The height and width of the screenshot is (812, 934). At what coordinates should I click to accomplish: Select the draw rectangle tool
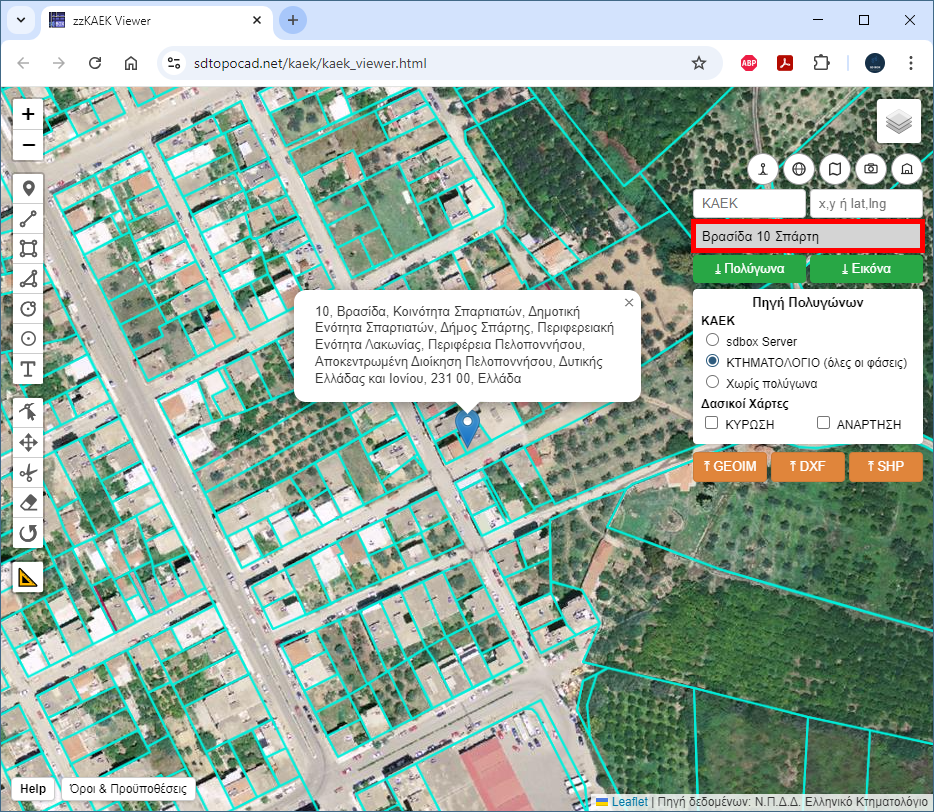point(28,248)
